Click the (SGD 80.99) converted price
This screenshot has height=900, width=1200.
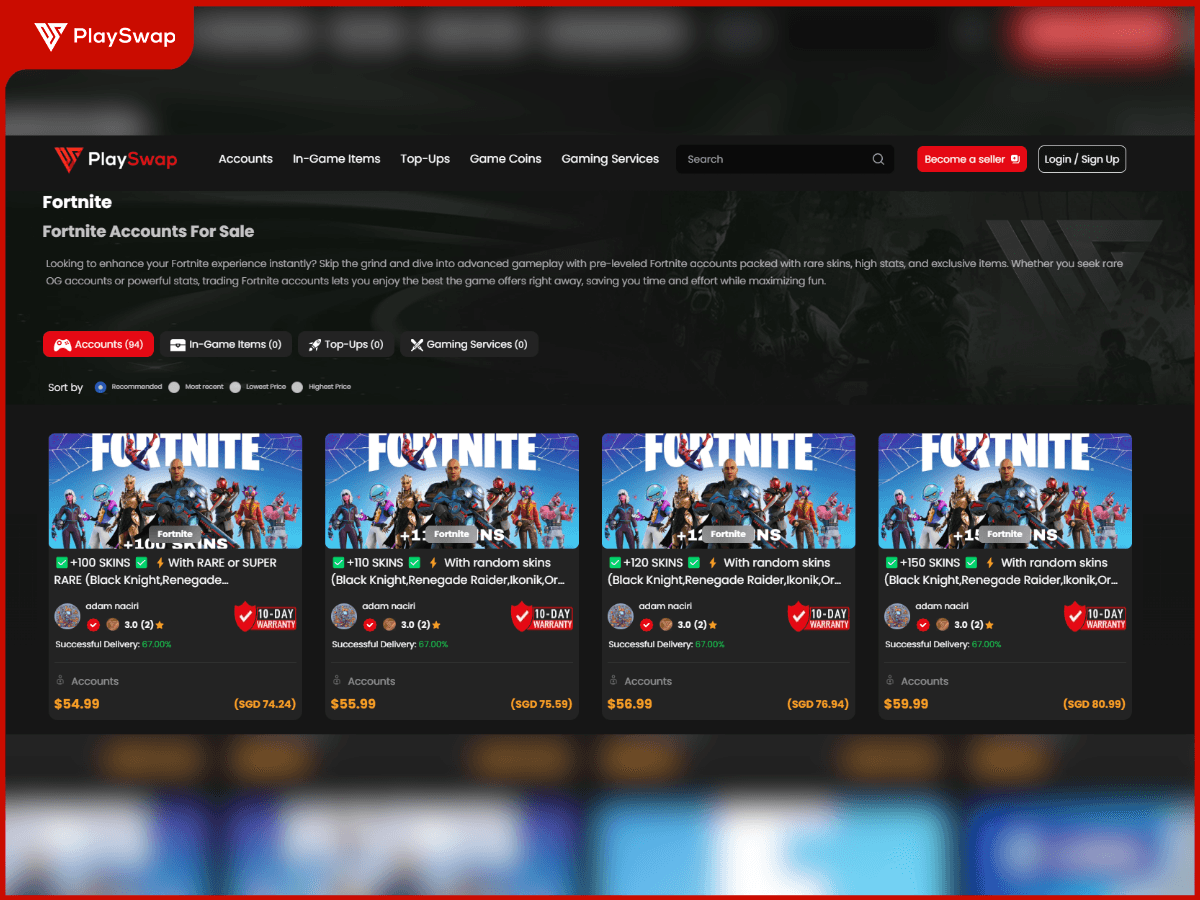click(x=1095, y=704)
